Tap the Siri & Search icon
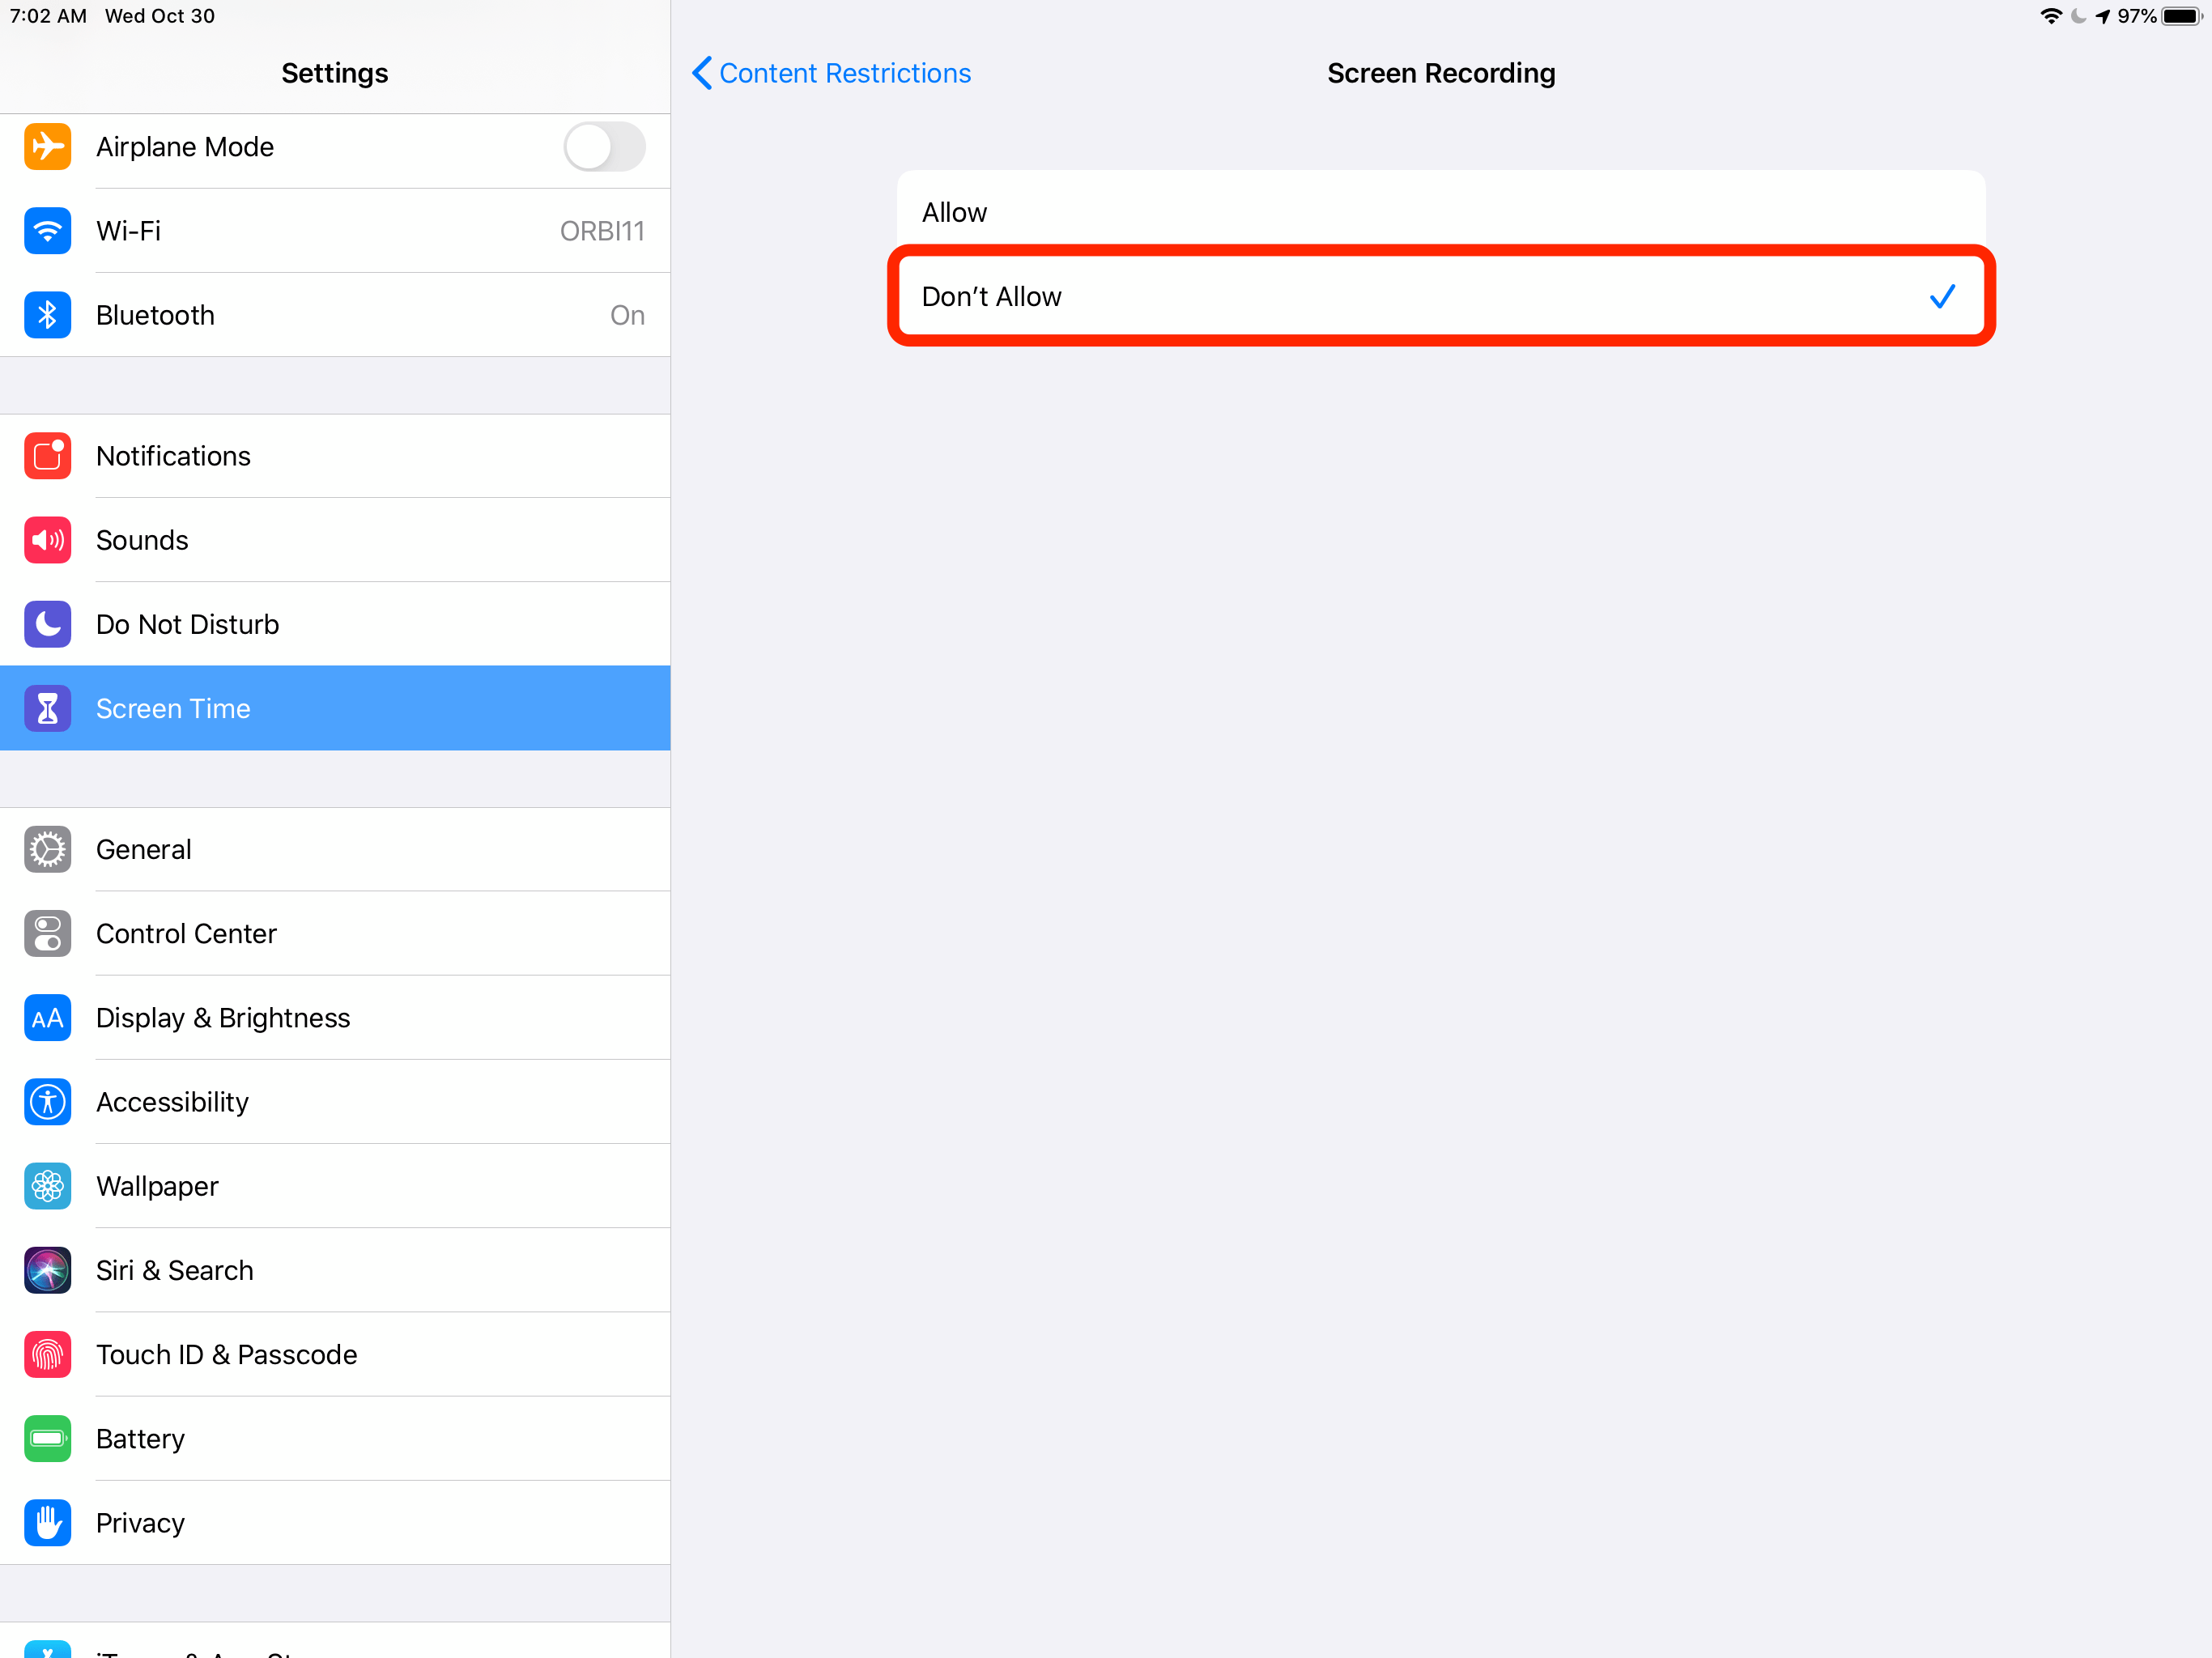The image size is (2212, 1658). tap(47, 1270)
